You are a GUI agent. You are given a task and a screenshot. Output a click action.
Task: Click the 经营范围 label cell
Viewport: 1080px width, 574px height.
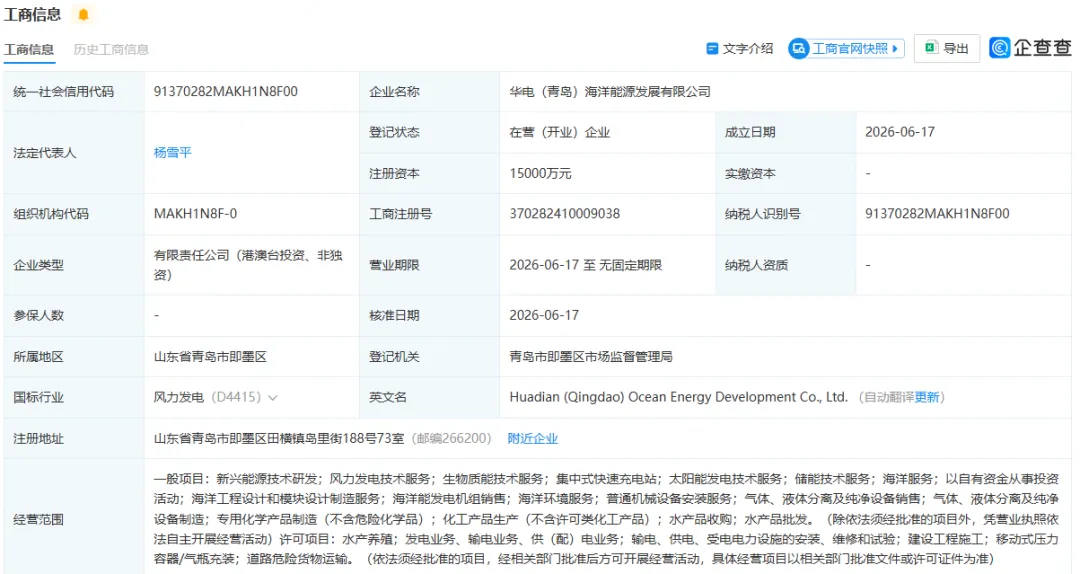[x=74, y=519]
